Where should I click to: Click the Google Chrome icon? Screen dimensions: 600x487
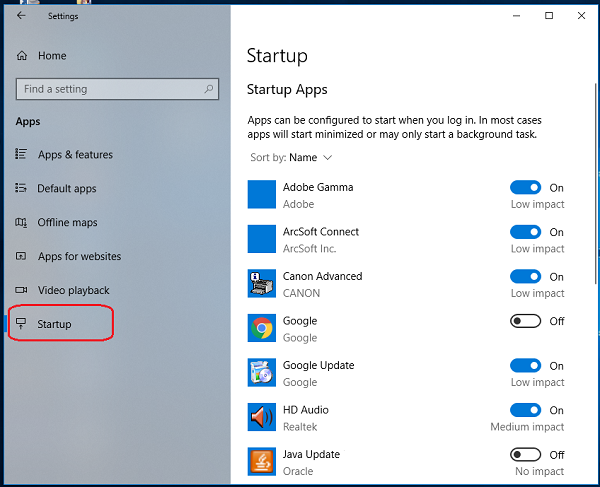click(x=262, y=328)
